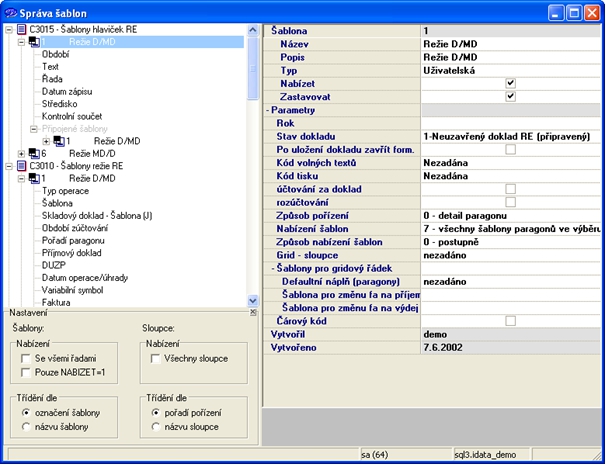Click the highlighted Režie D/MD template icon under C3015
The image size is (606, 465).
point(34,42)
